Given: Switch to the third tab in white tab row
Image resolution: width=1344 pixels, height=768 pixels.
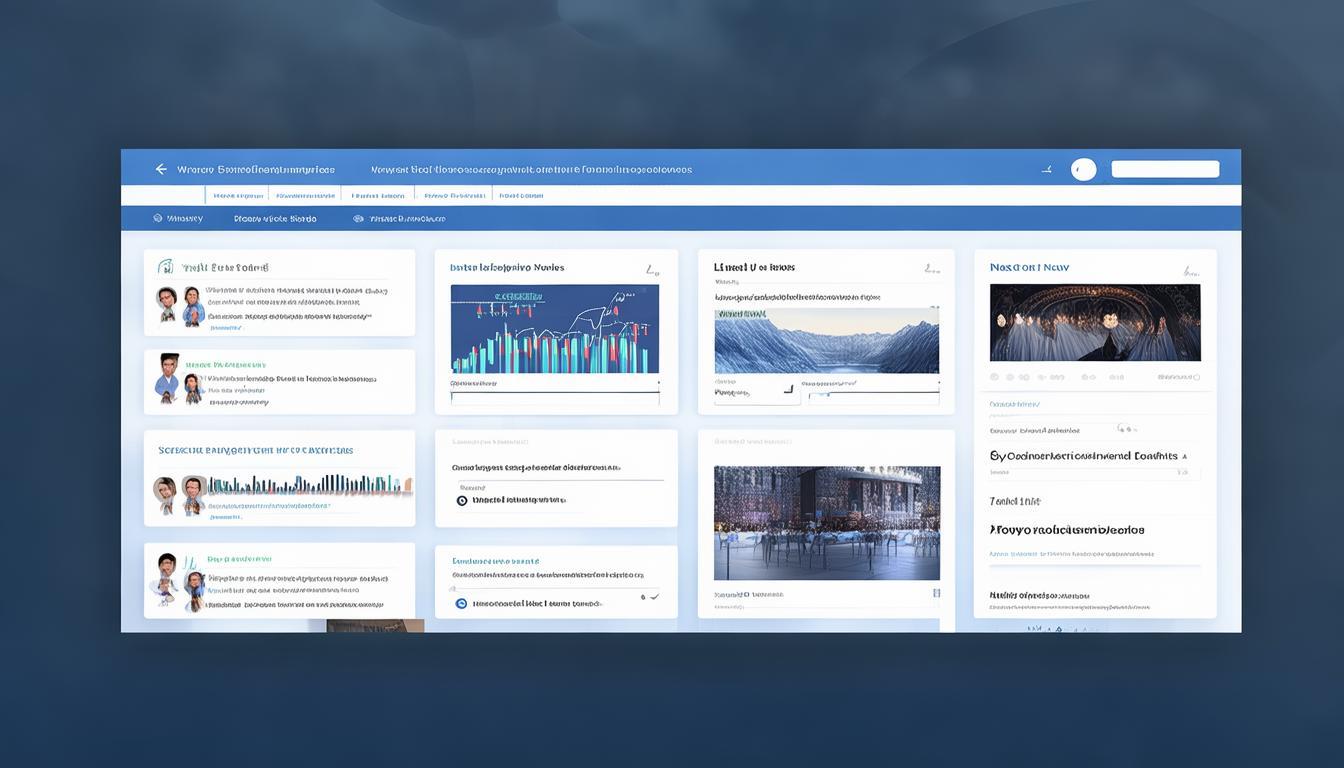Looking at the screenshot, I should click(x=379, y=196).
